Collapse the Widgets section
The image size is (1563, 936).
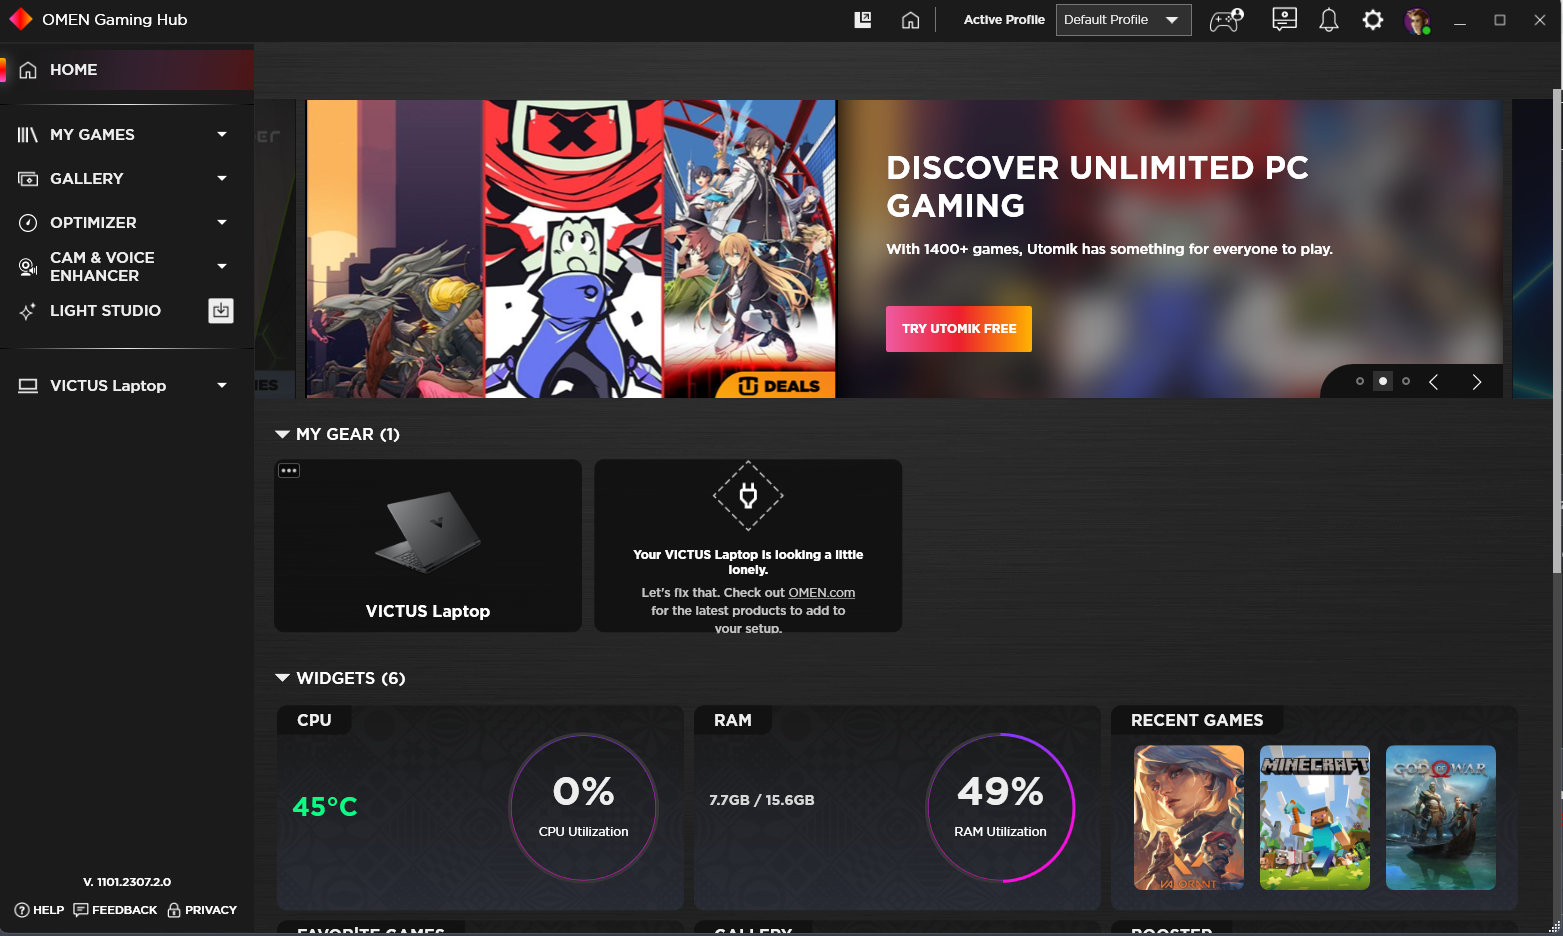(283, 678)
